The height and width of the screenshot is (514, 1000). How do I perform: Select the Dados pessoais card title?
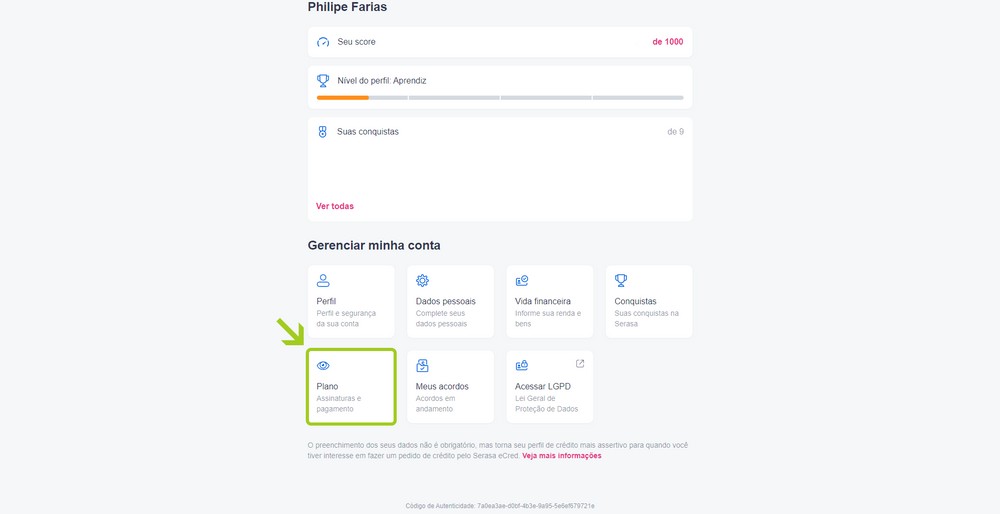coord(446,301)
